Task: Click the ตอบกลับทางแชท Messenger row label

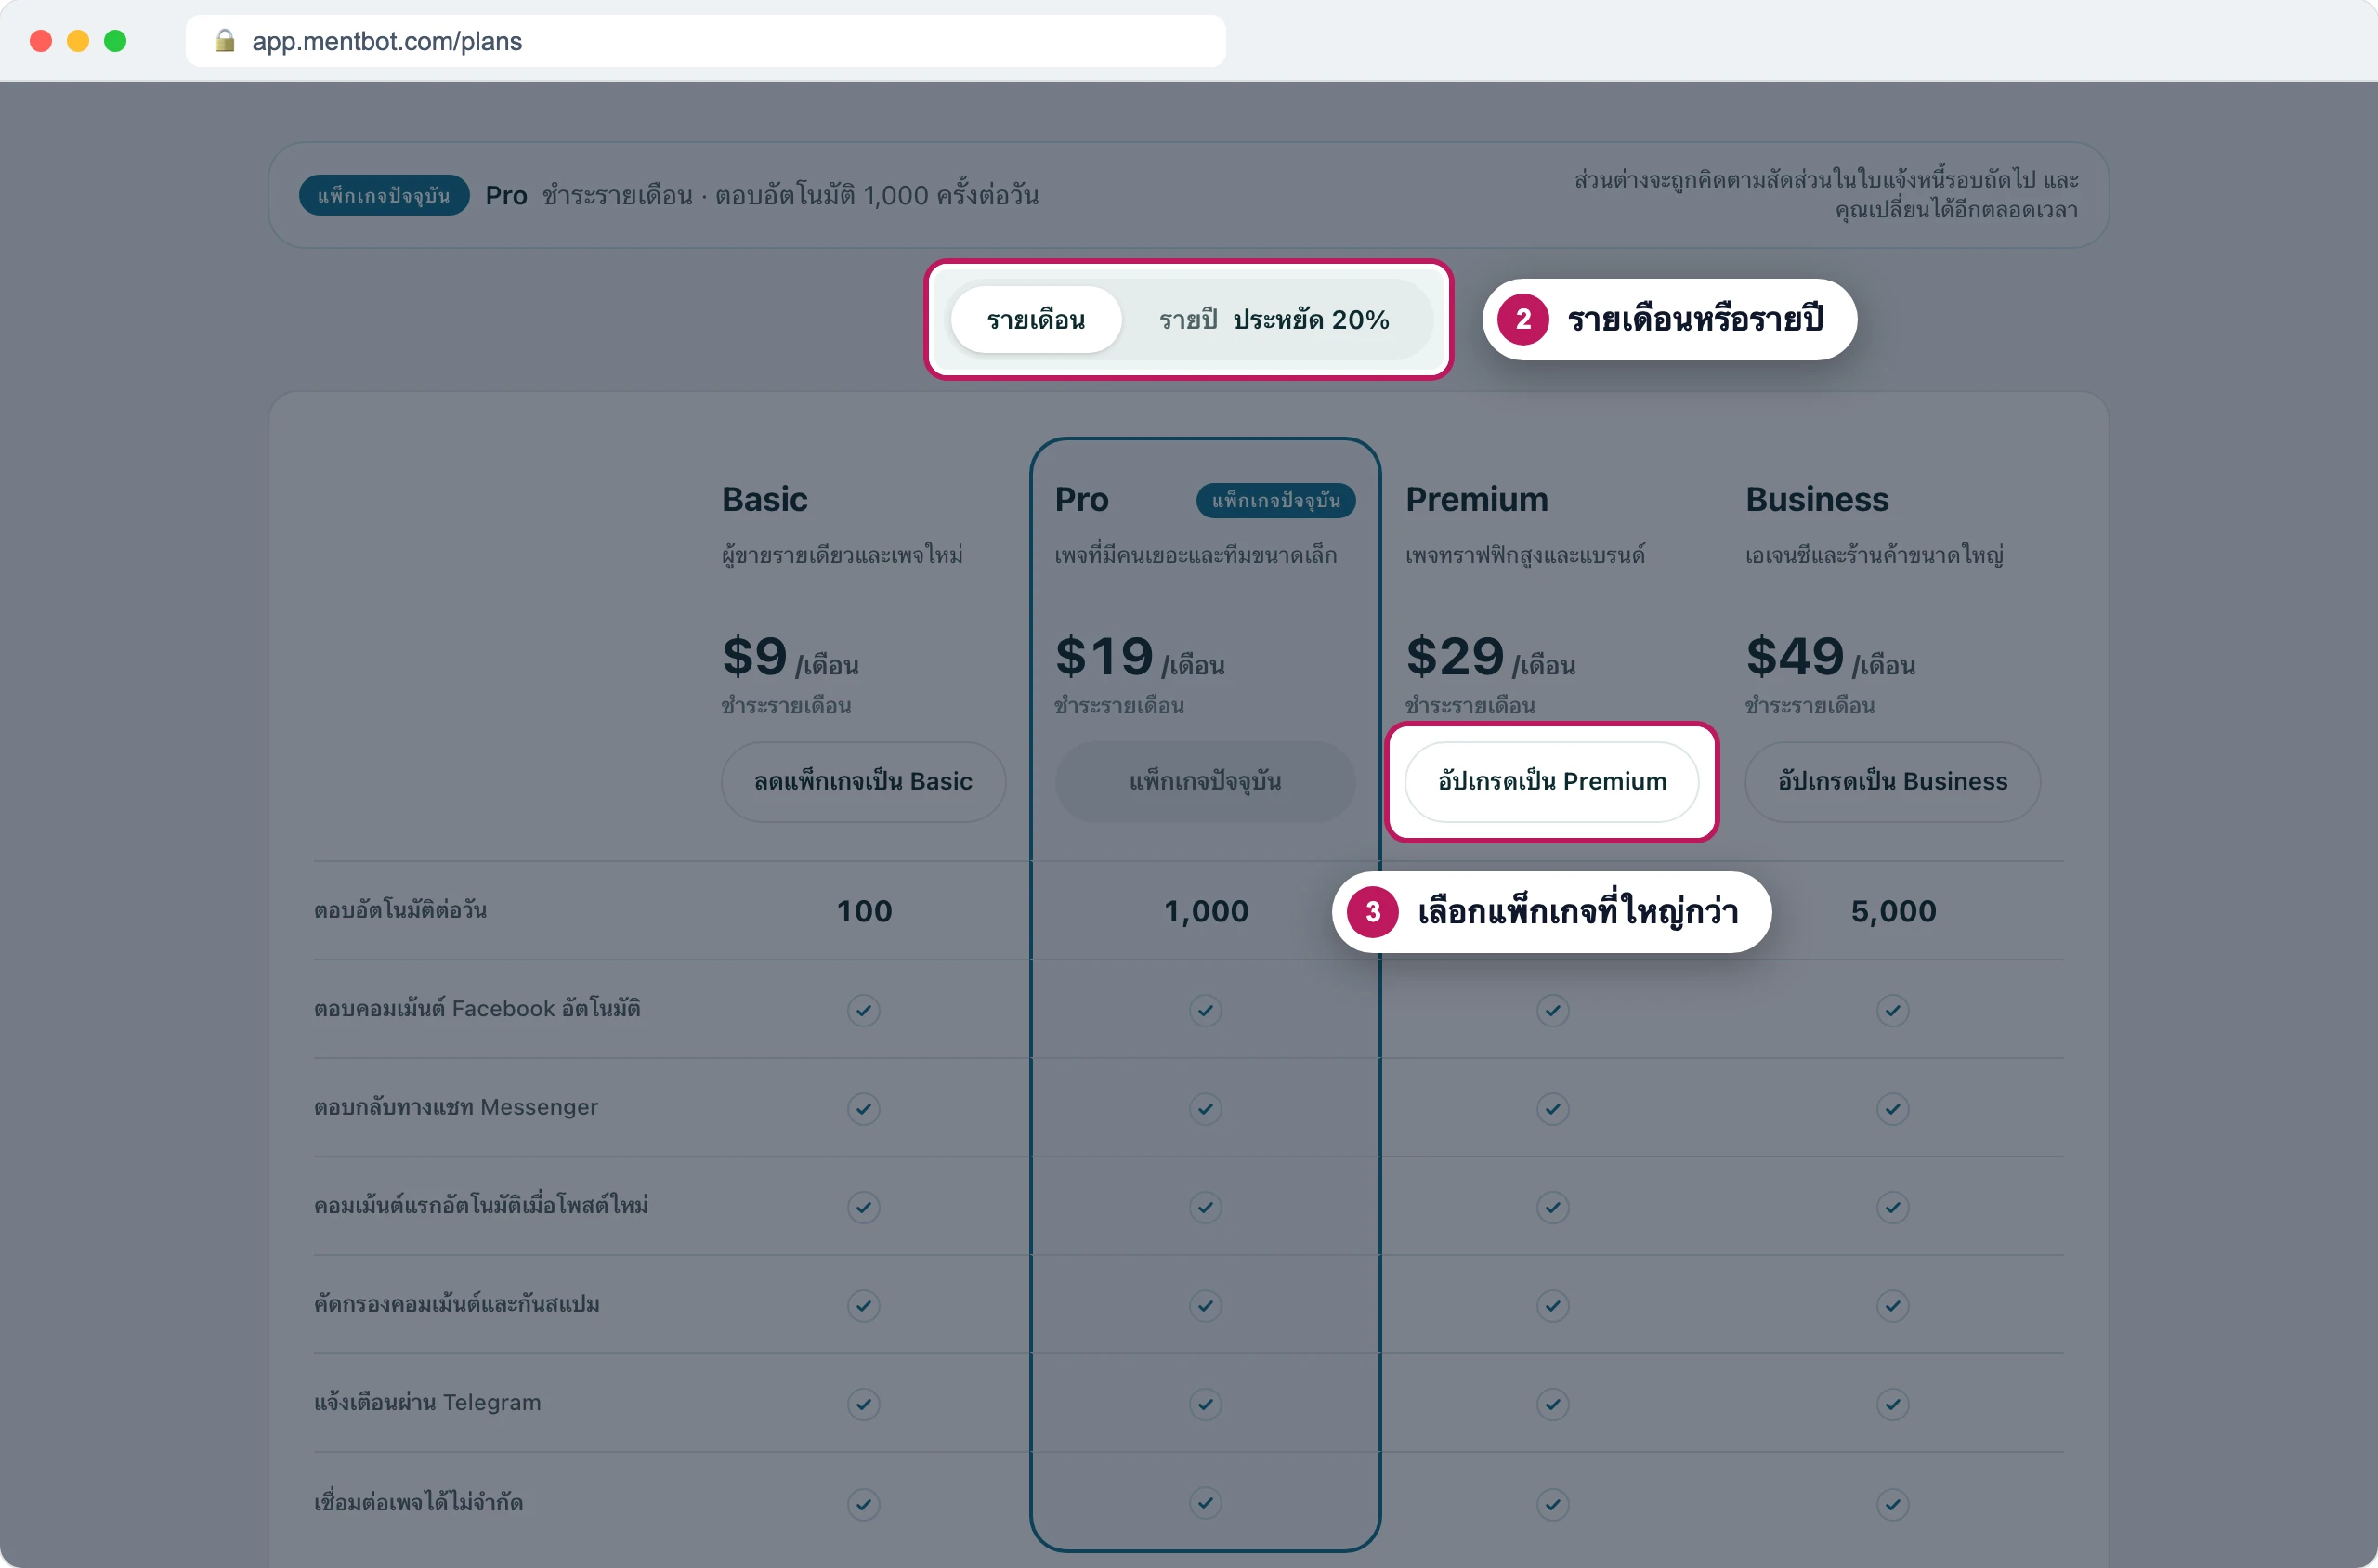Action: 456,1107
